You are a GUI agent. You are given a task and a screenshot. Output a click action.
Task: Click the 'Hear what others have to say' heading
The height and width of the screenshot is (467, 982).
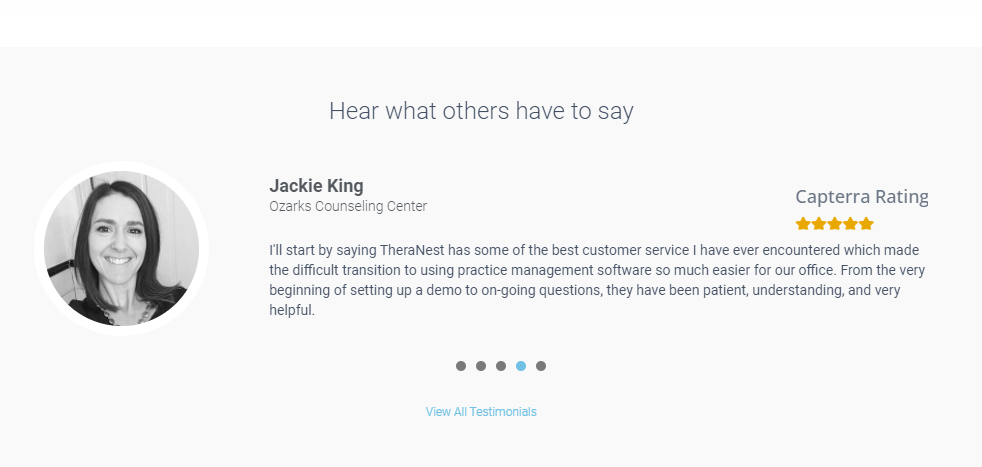[x=481, y=111]
